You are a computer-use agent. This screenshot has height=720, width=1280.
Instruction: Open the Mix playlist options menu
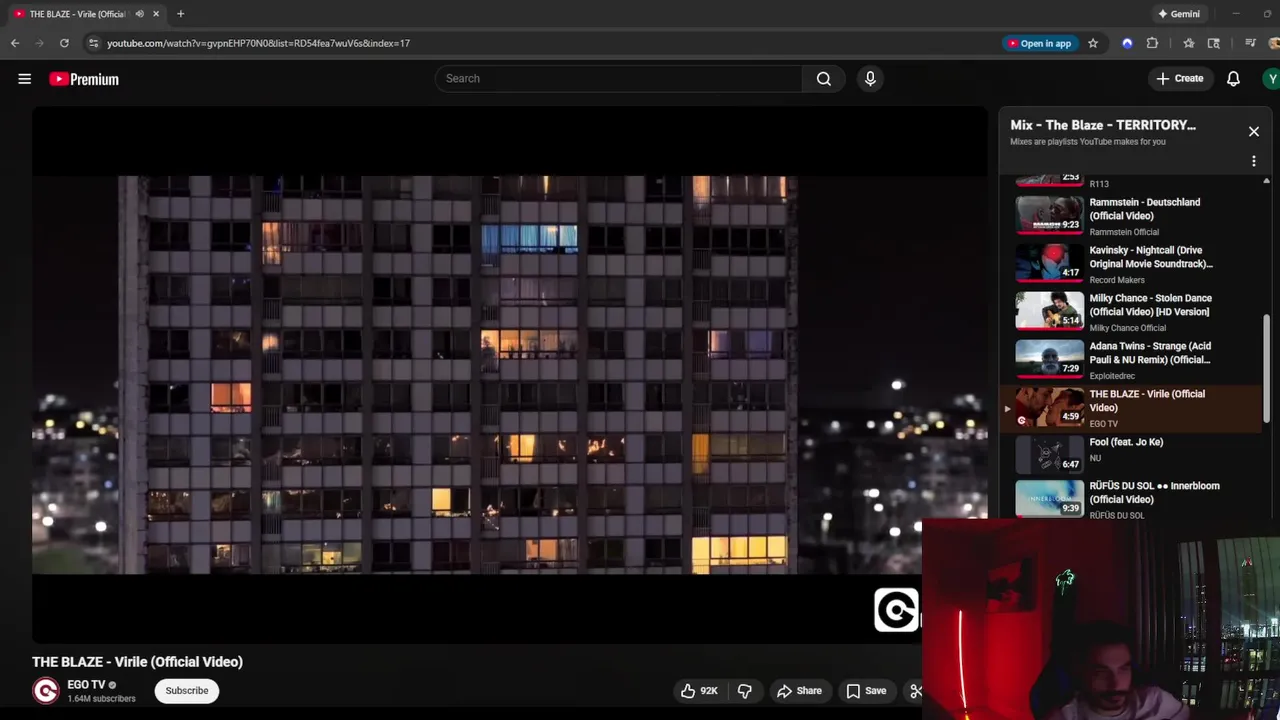[1254, 161]
